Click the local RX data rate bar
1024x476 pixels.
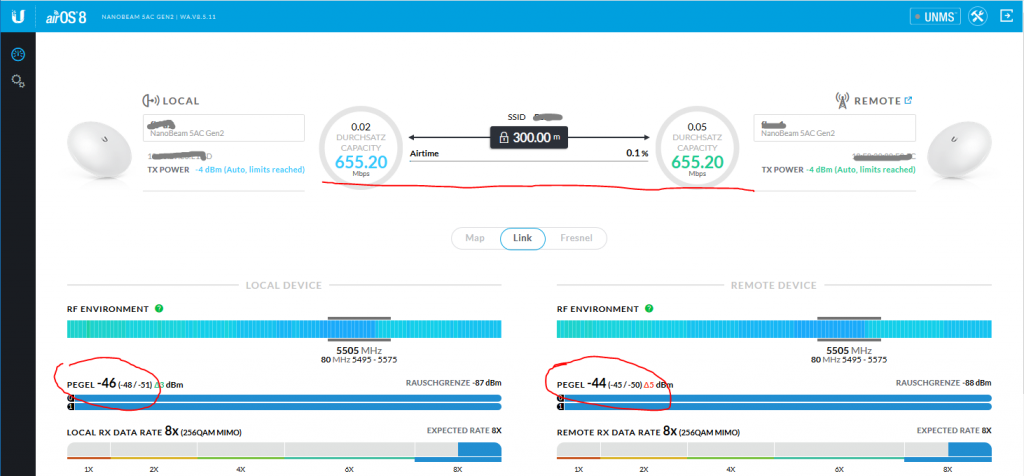(284, 451)
